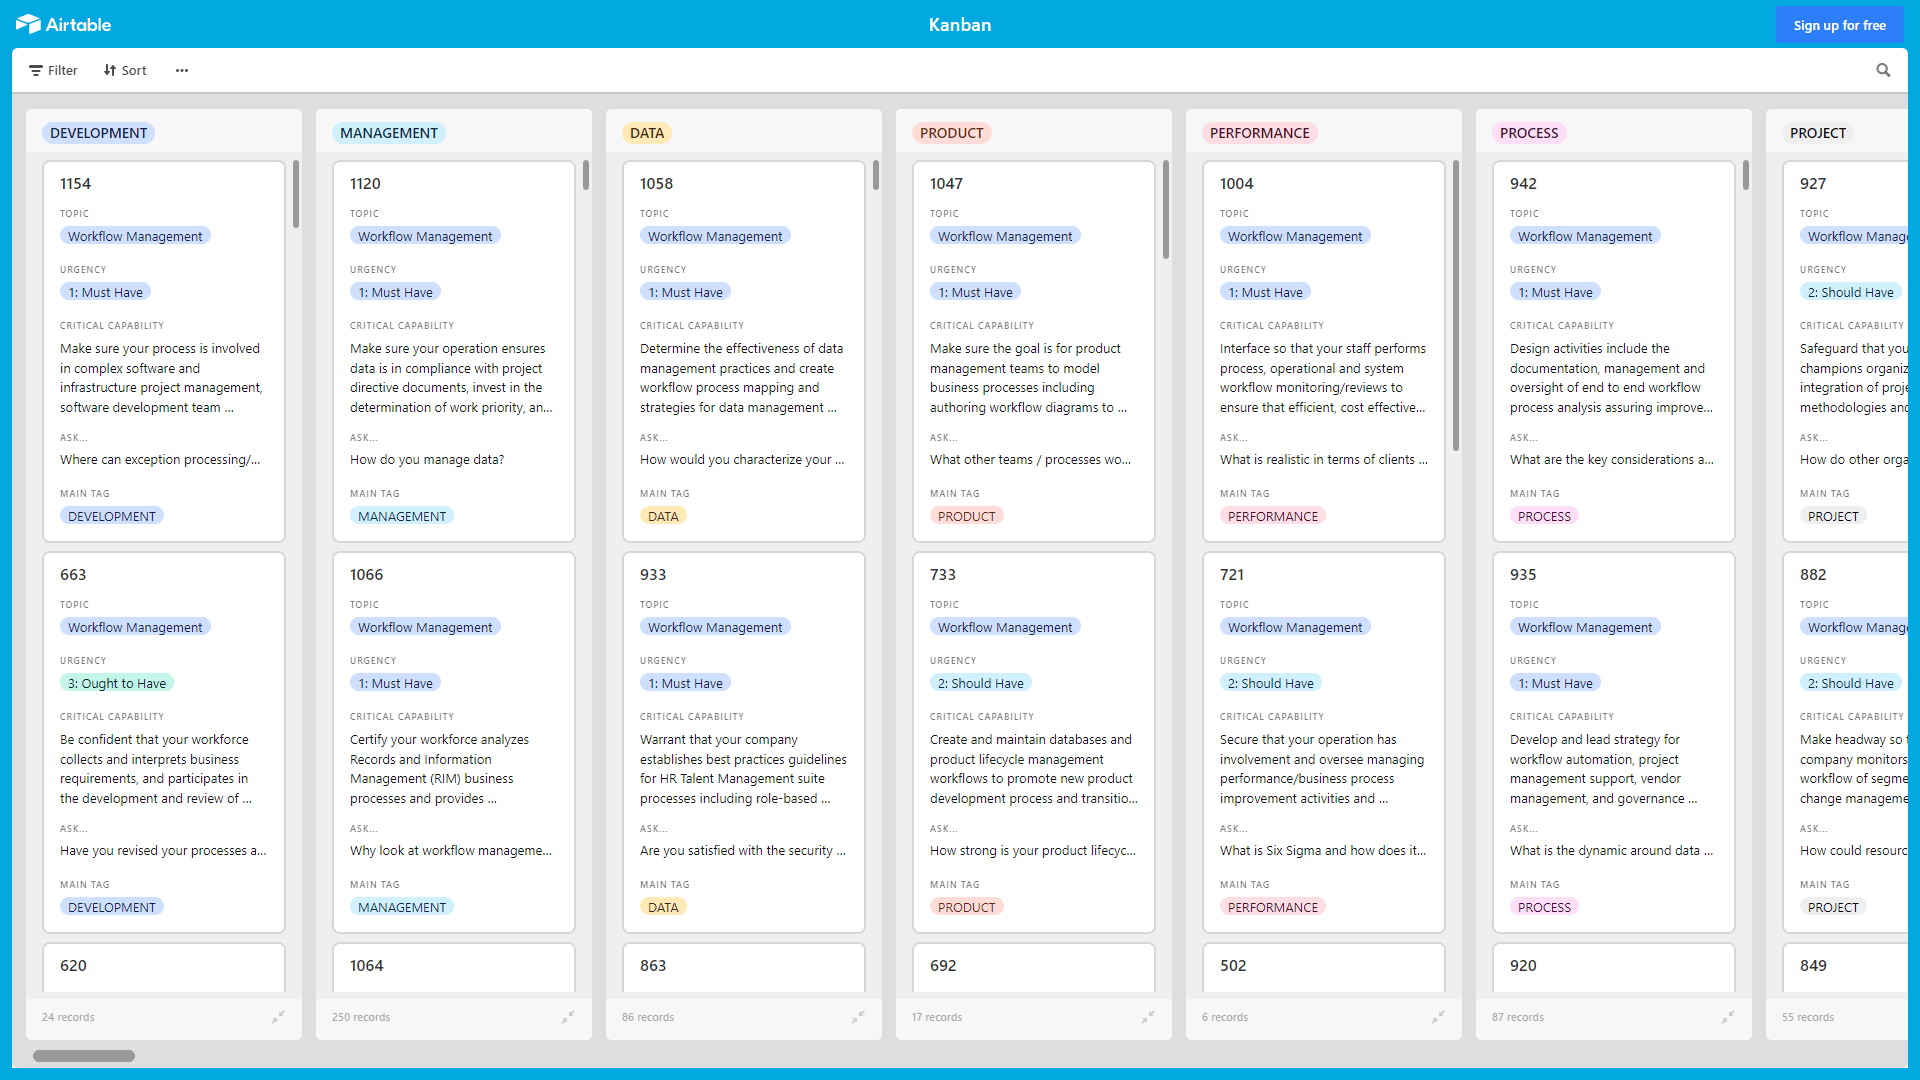The image size is (1920, 1080).
Task: Click the three-dot more options icon
Action: 182,70
